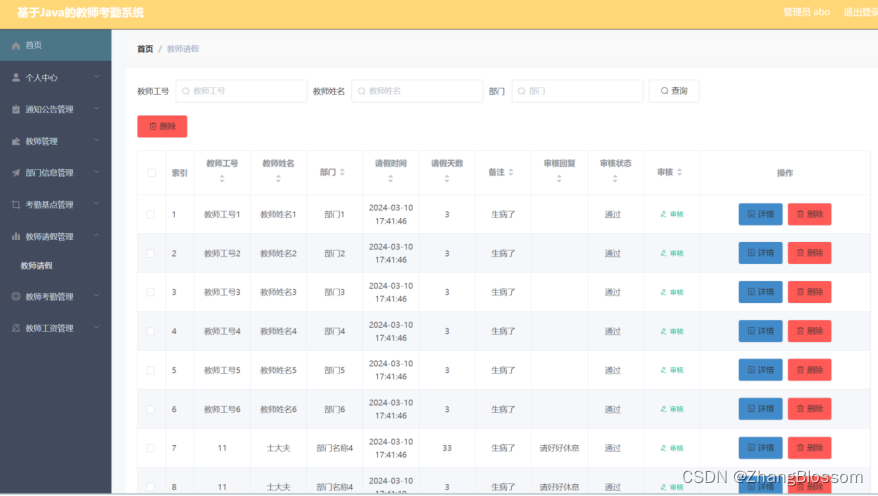Click the person icon beside 个人中心
The image size is (878, 496).
(x=16, y=77)
